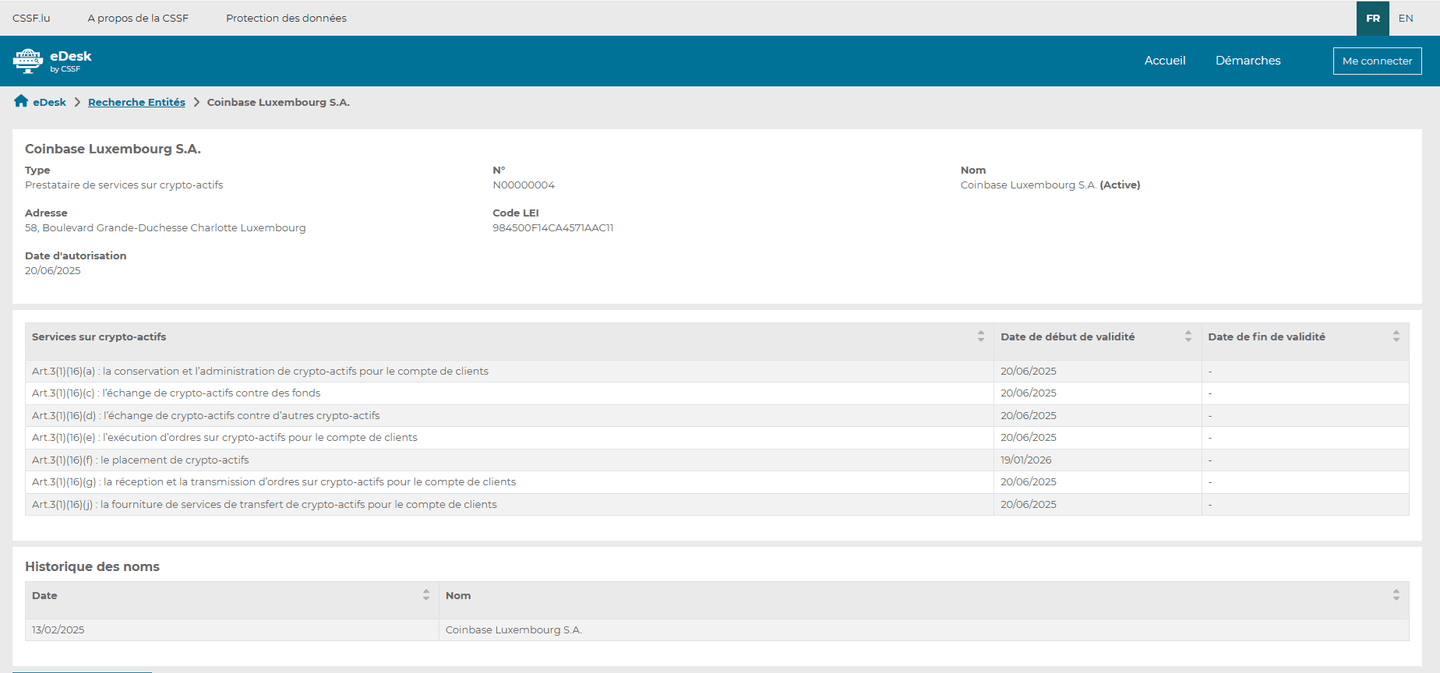Screen dimensions: 1440x673
Task: Click eDesk breadcrumb text
Action: click(x=49, y=102)
